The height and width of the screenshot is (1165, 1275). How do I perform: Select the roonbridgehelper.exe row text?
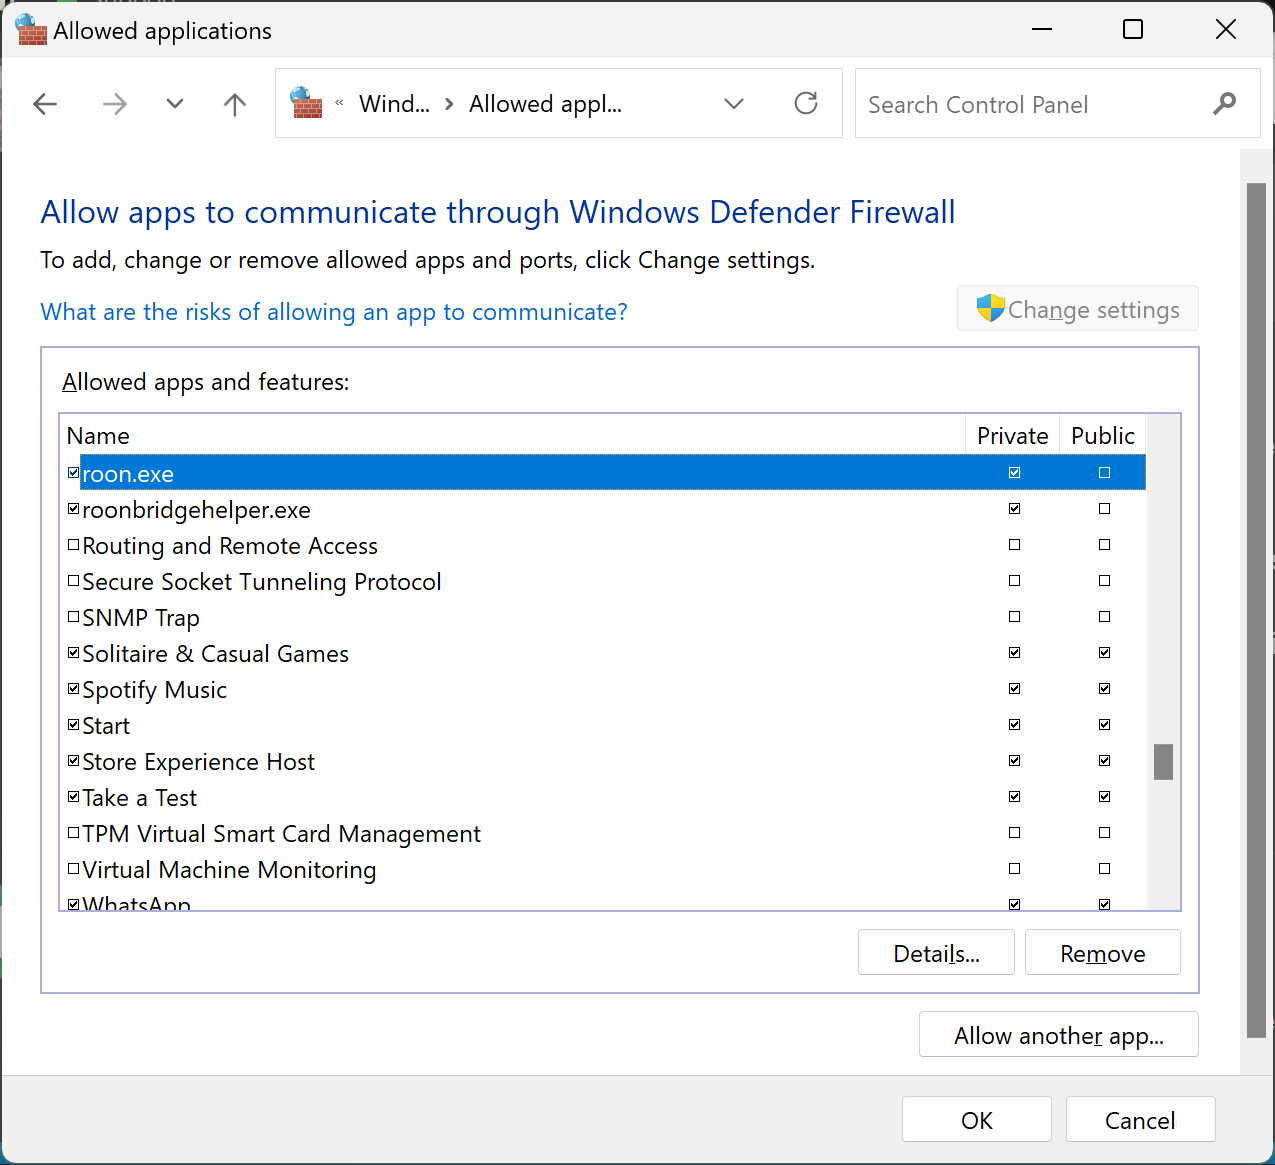196,510
